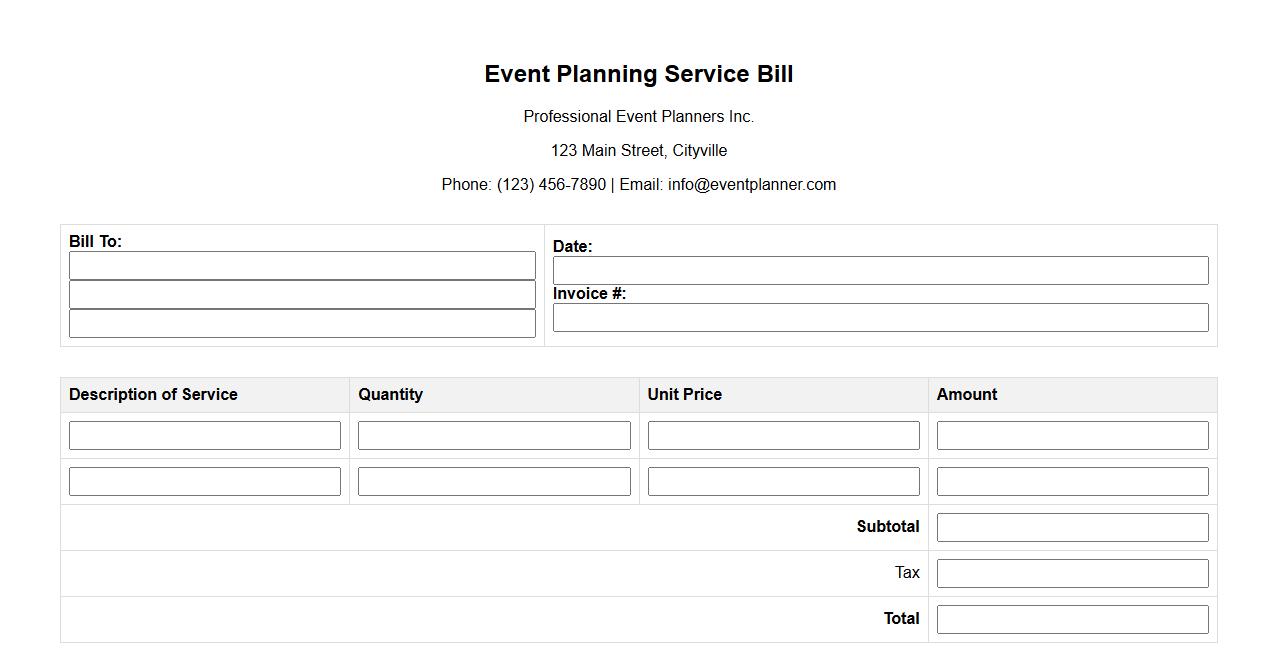Image resolution: width=1278 pixels, height=650 pixels.
Task: Click the third Bill To input line
Action: (302, 324)
